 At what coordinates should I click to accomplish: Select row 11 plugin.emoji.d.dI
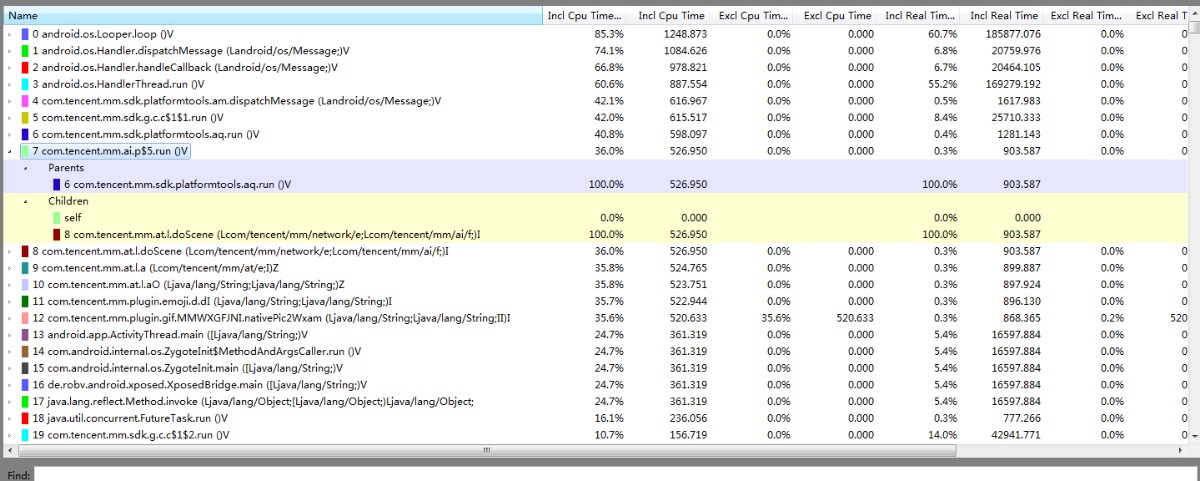(594, 301)
